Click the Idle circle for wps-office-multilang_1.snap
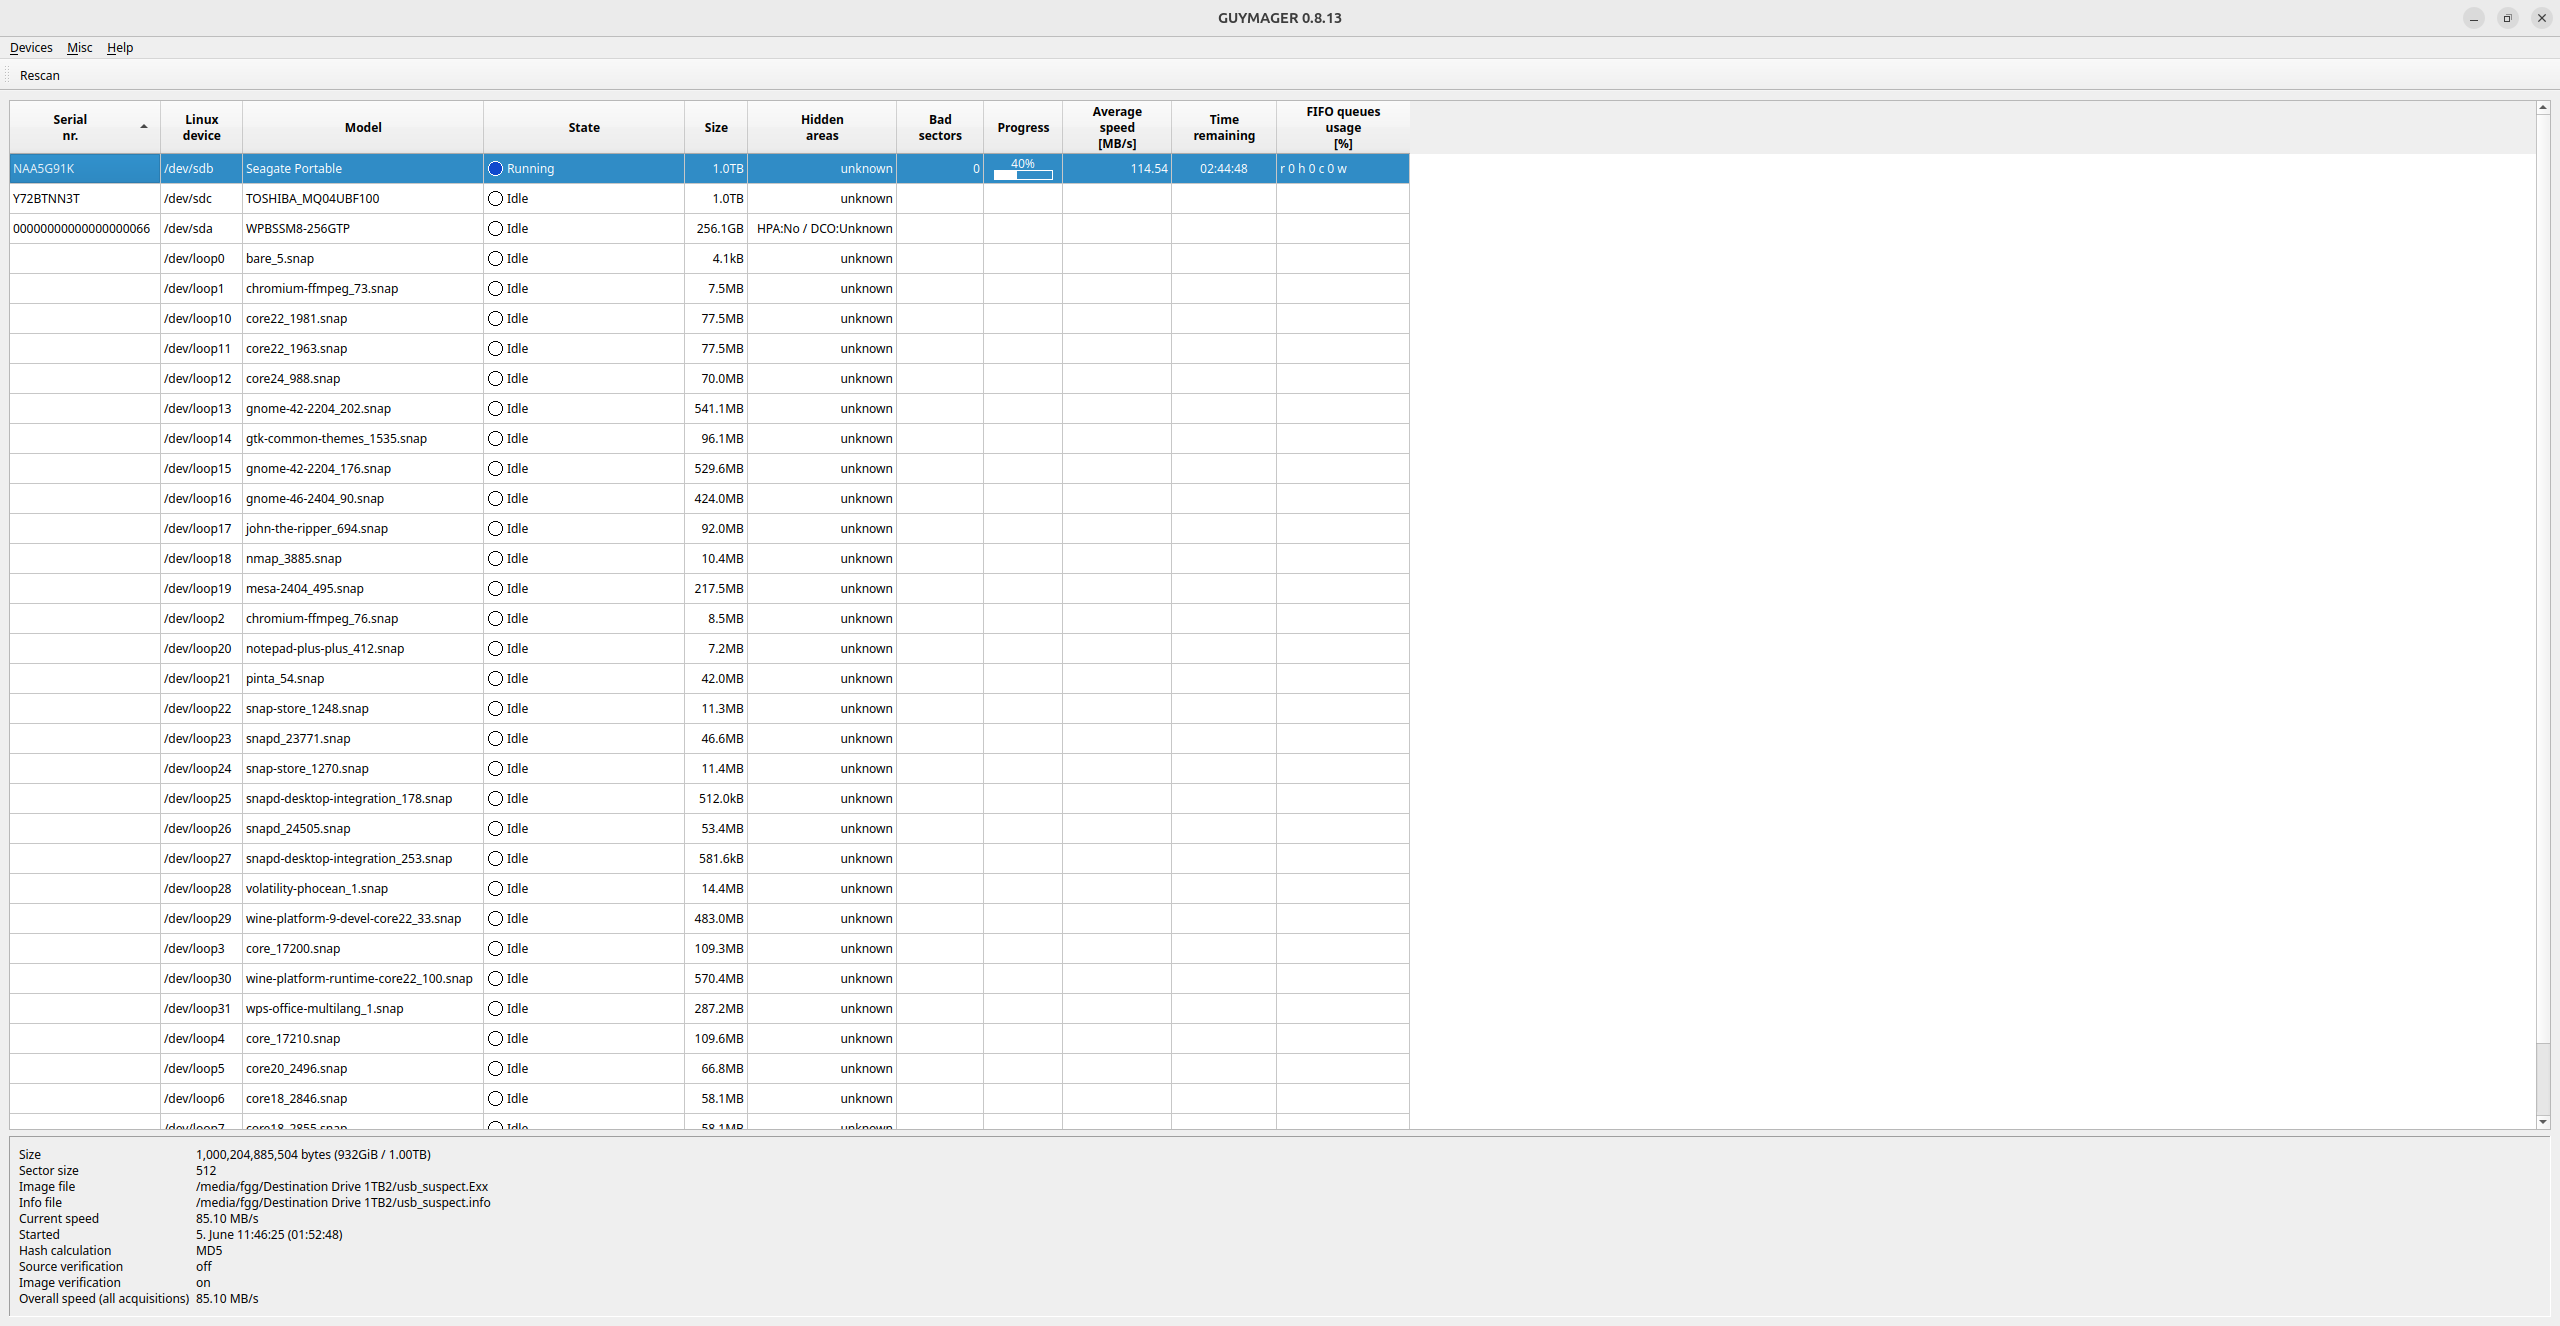 pyautogui.click(x=495, y=1008)
